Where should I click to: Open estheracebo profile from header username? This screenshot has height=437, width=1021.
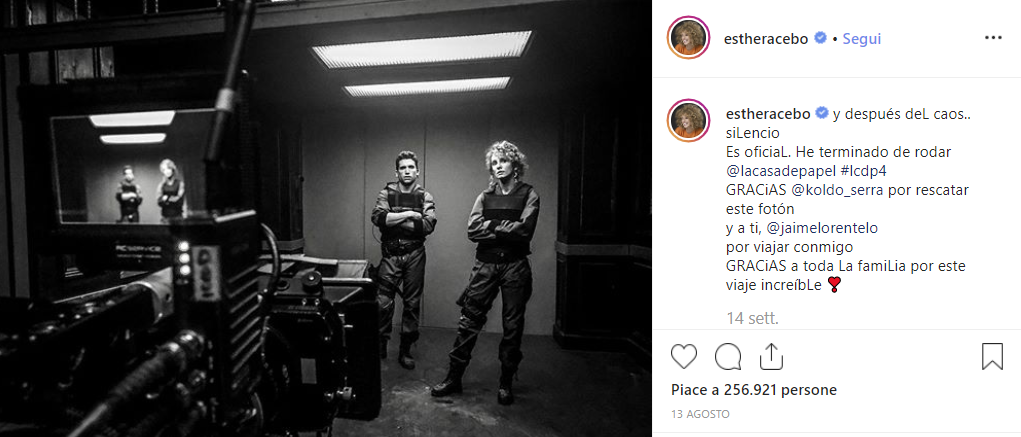(x=766, y=39)
